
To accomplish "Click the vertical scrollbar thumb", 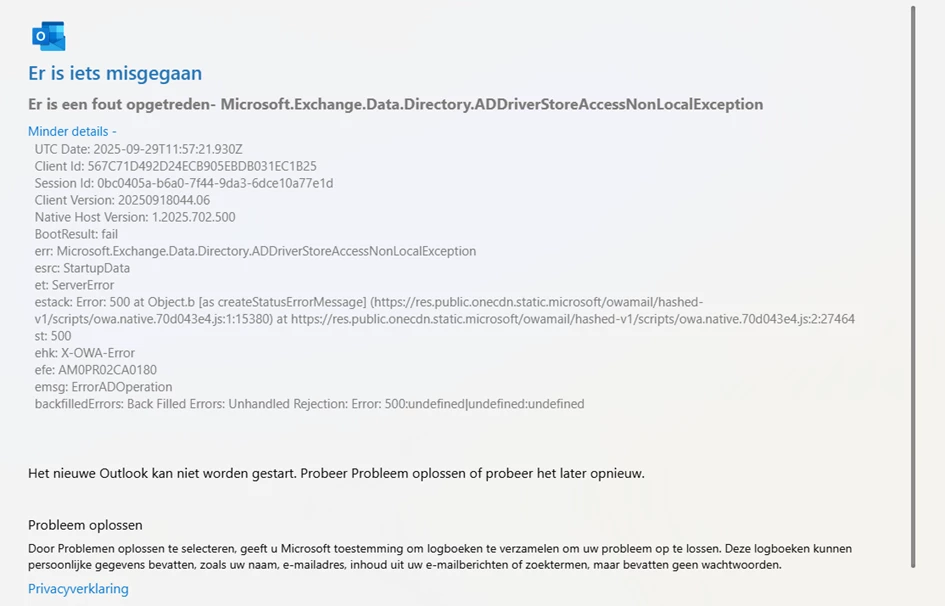I will (x=913, y=285).
